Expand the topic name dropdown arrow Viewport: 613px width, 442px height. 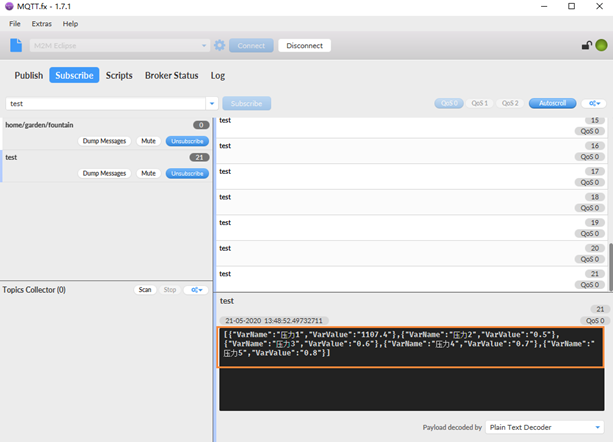click(x=211, y=103)
